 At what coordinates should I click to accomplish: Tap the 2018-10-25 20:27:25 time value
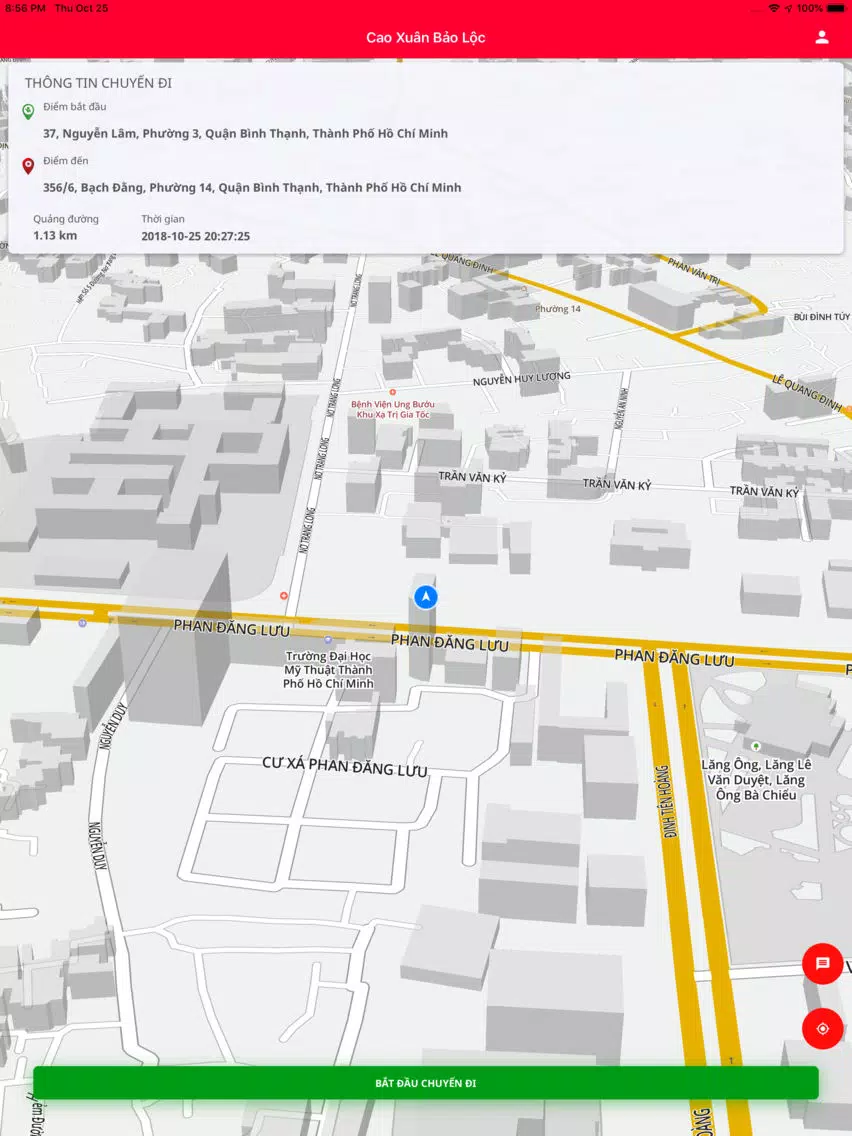coord(196,236)
